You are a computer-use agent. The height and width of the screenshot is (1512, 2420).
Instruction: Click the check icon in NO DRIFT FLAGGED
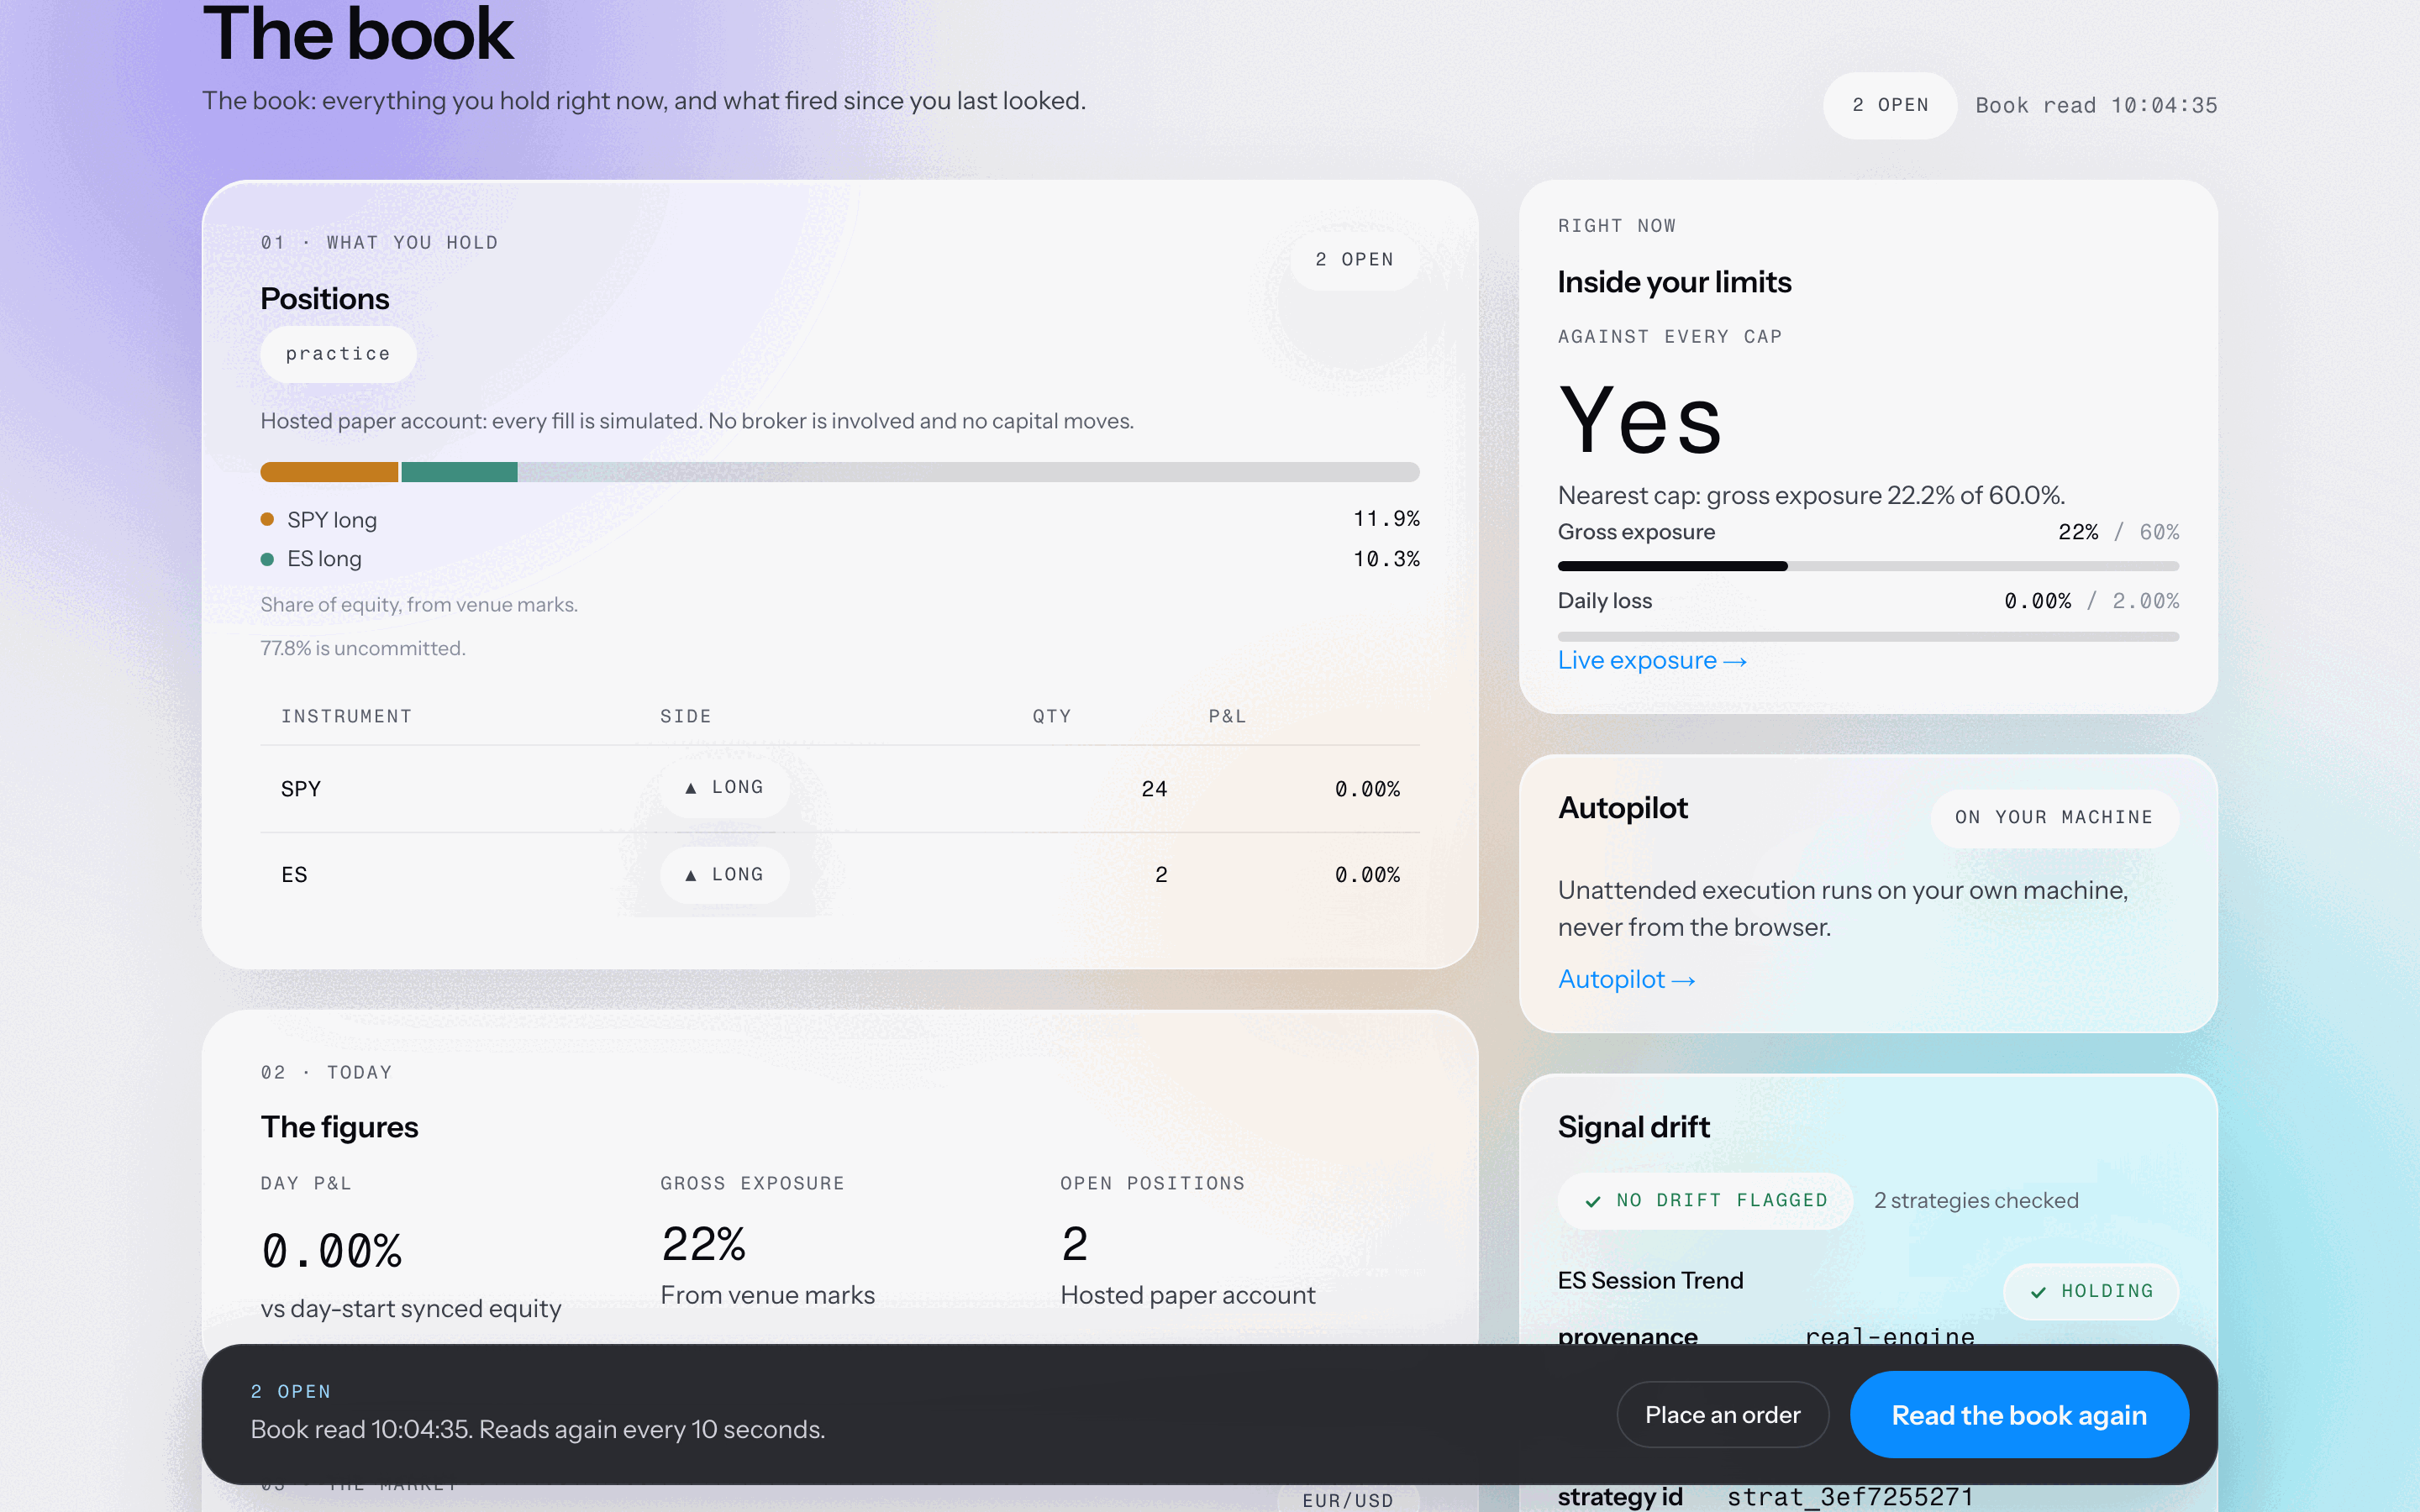[1592, 1201]
